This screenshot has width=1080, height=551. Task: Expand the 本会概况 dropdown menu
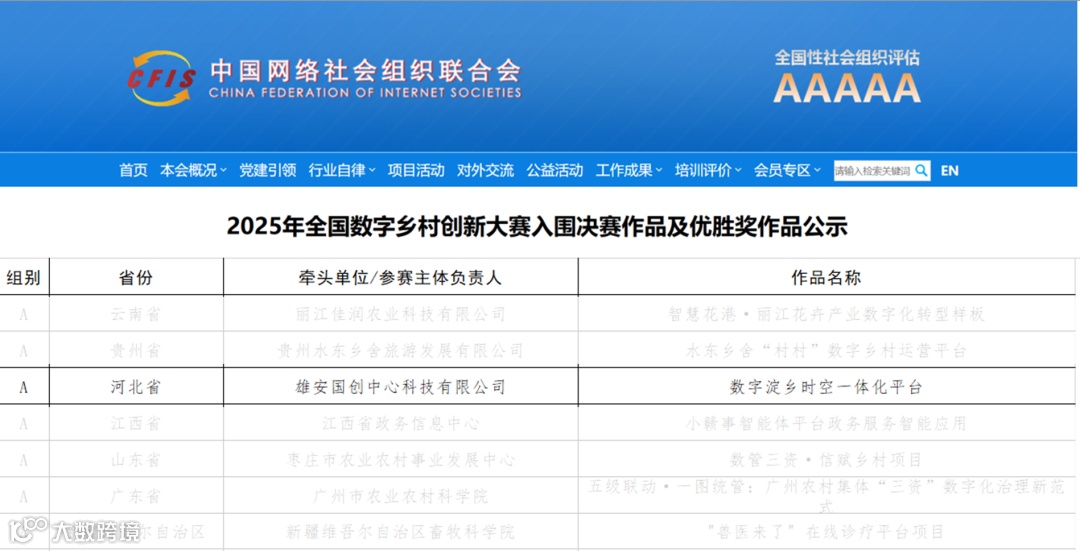tap(193, 170)
